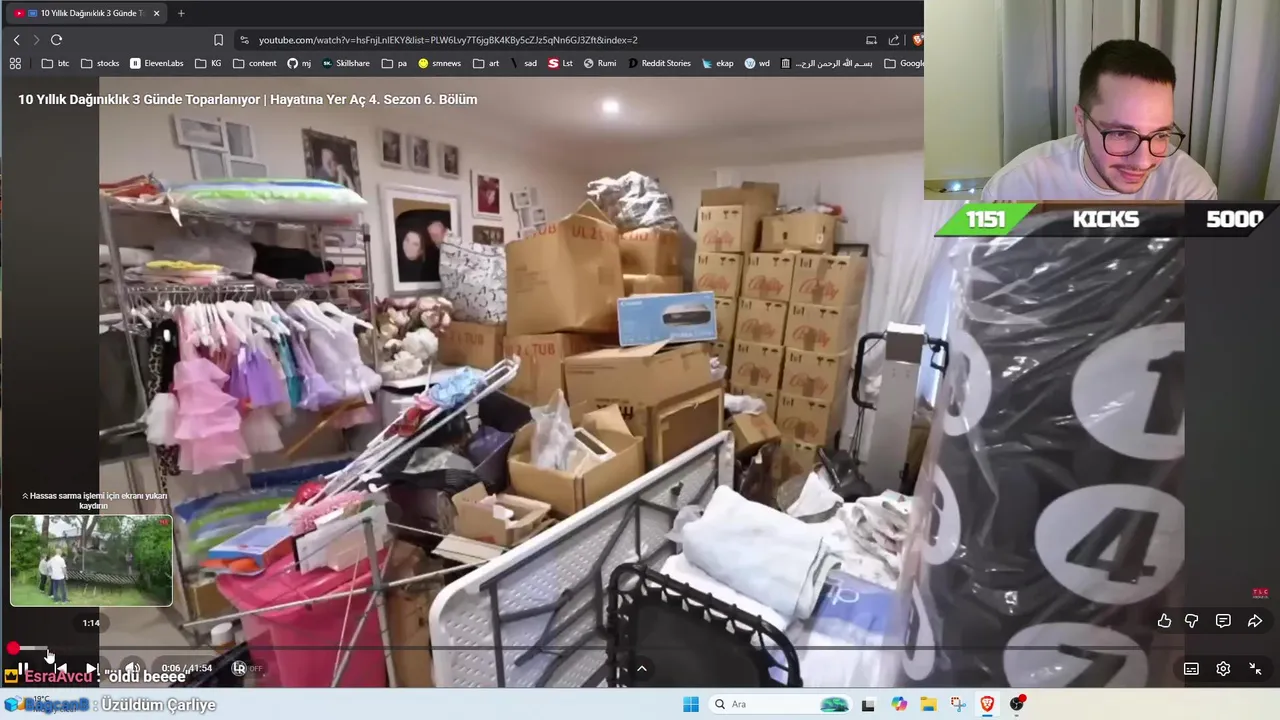Open the apps grid in bookmarks bar
Image resolution: width=1280 pixels, height=720 pixels.
[x=15, y=63]
